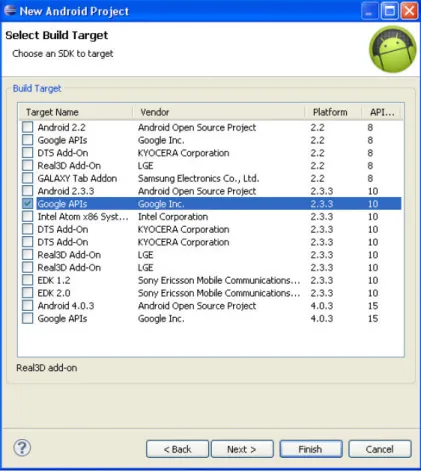Select the 'Intel Corporation' vendor cell
The image size is (421, 472).
tap(173, 217)
